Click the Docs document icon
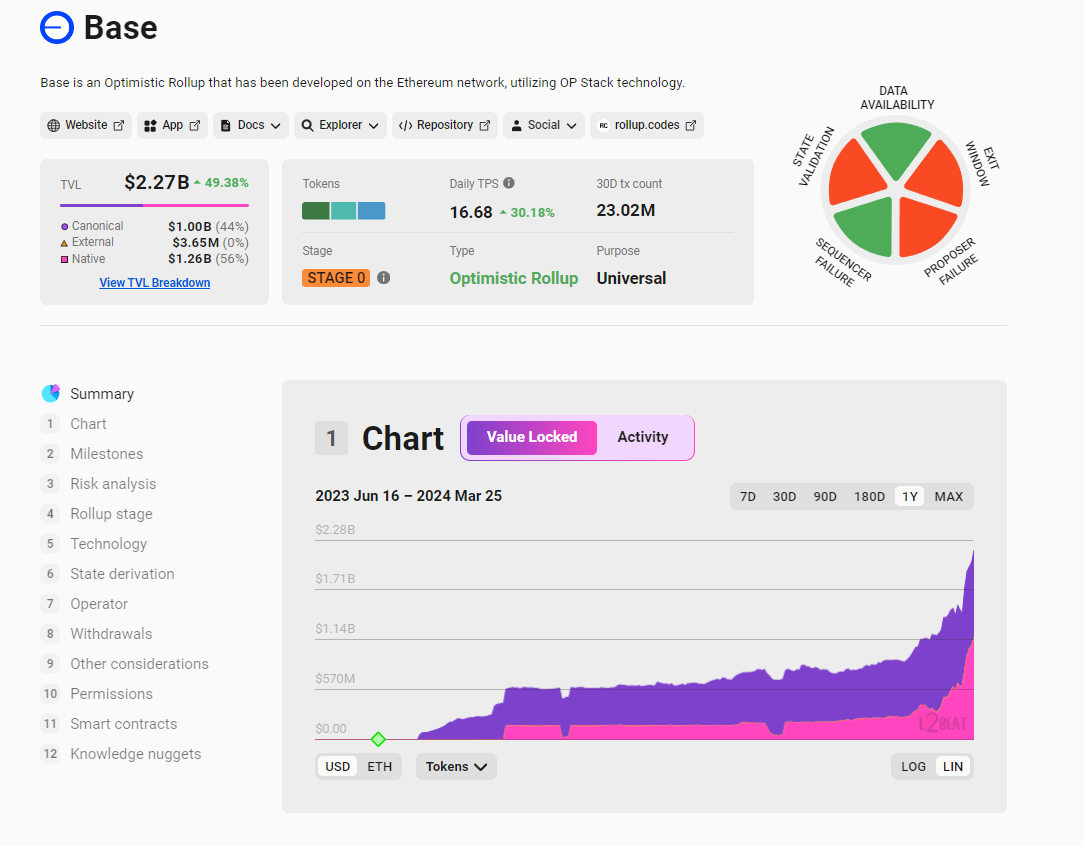1084x846 pixels. click(x=225, y=126)
